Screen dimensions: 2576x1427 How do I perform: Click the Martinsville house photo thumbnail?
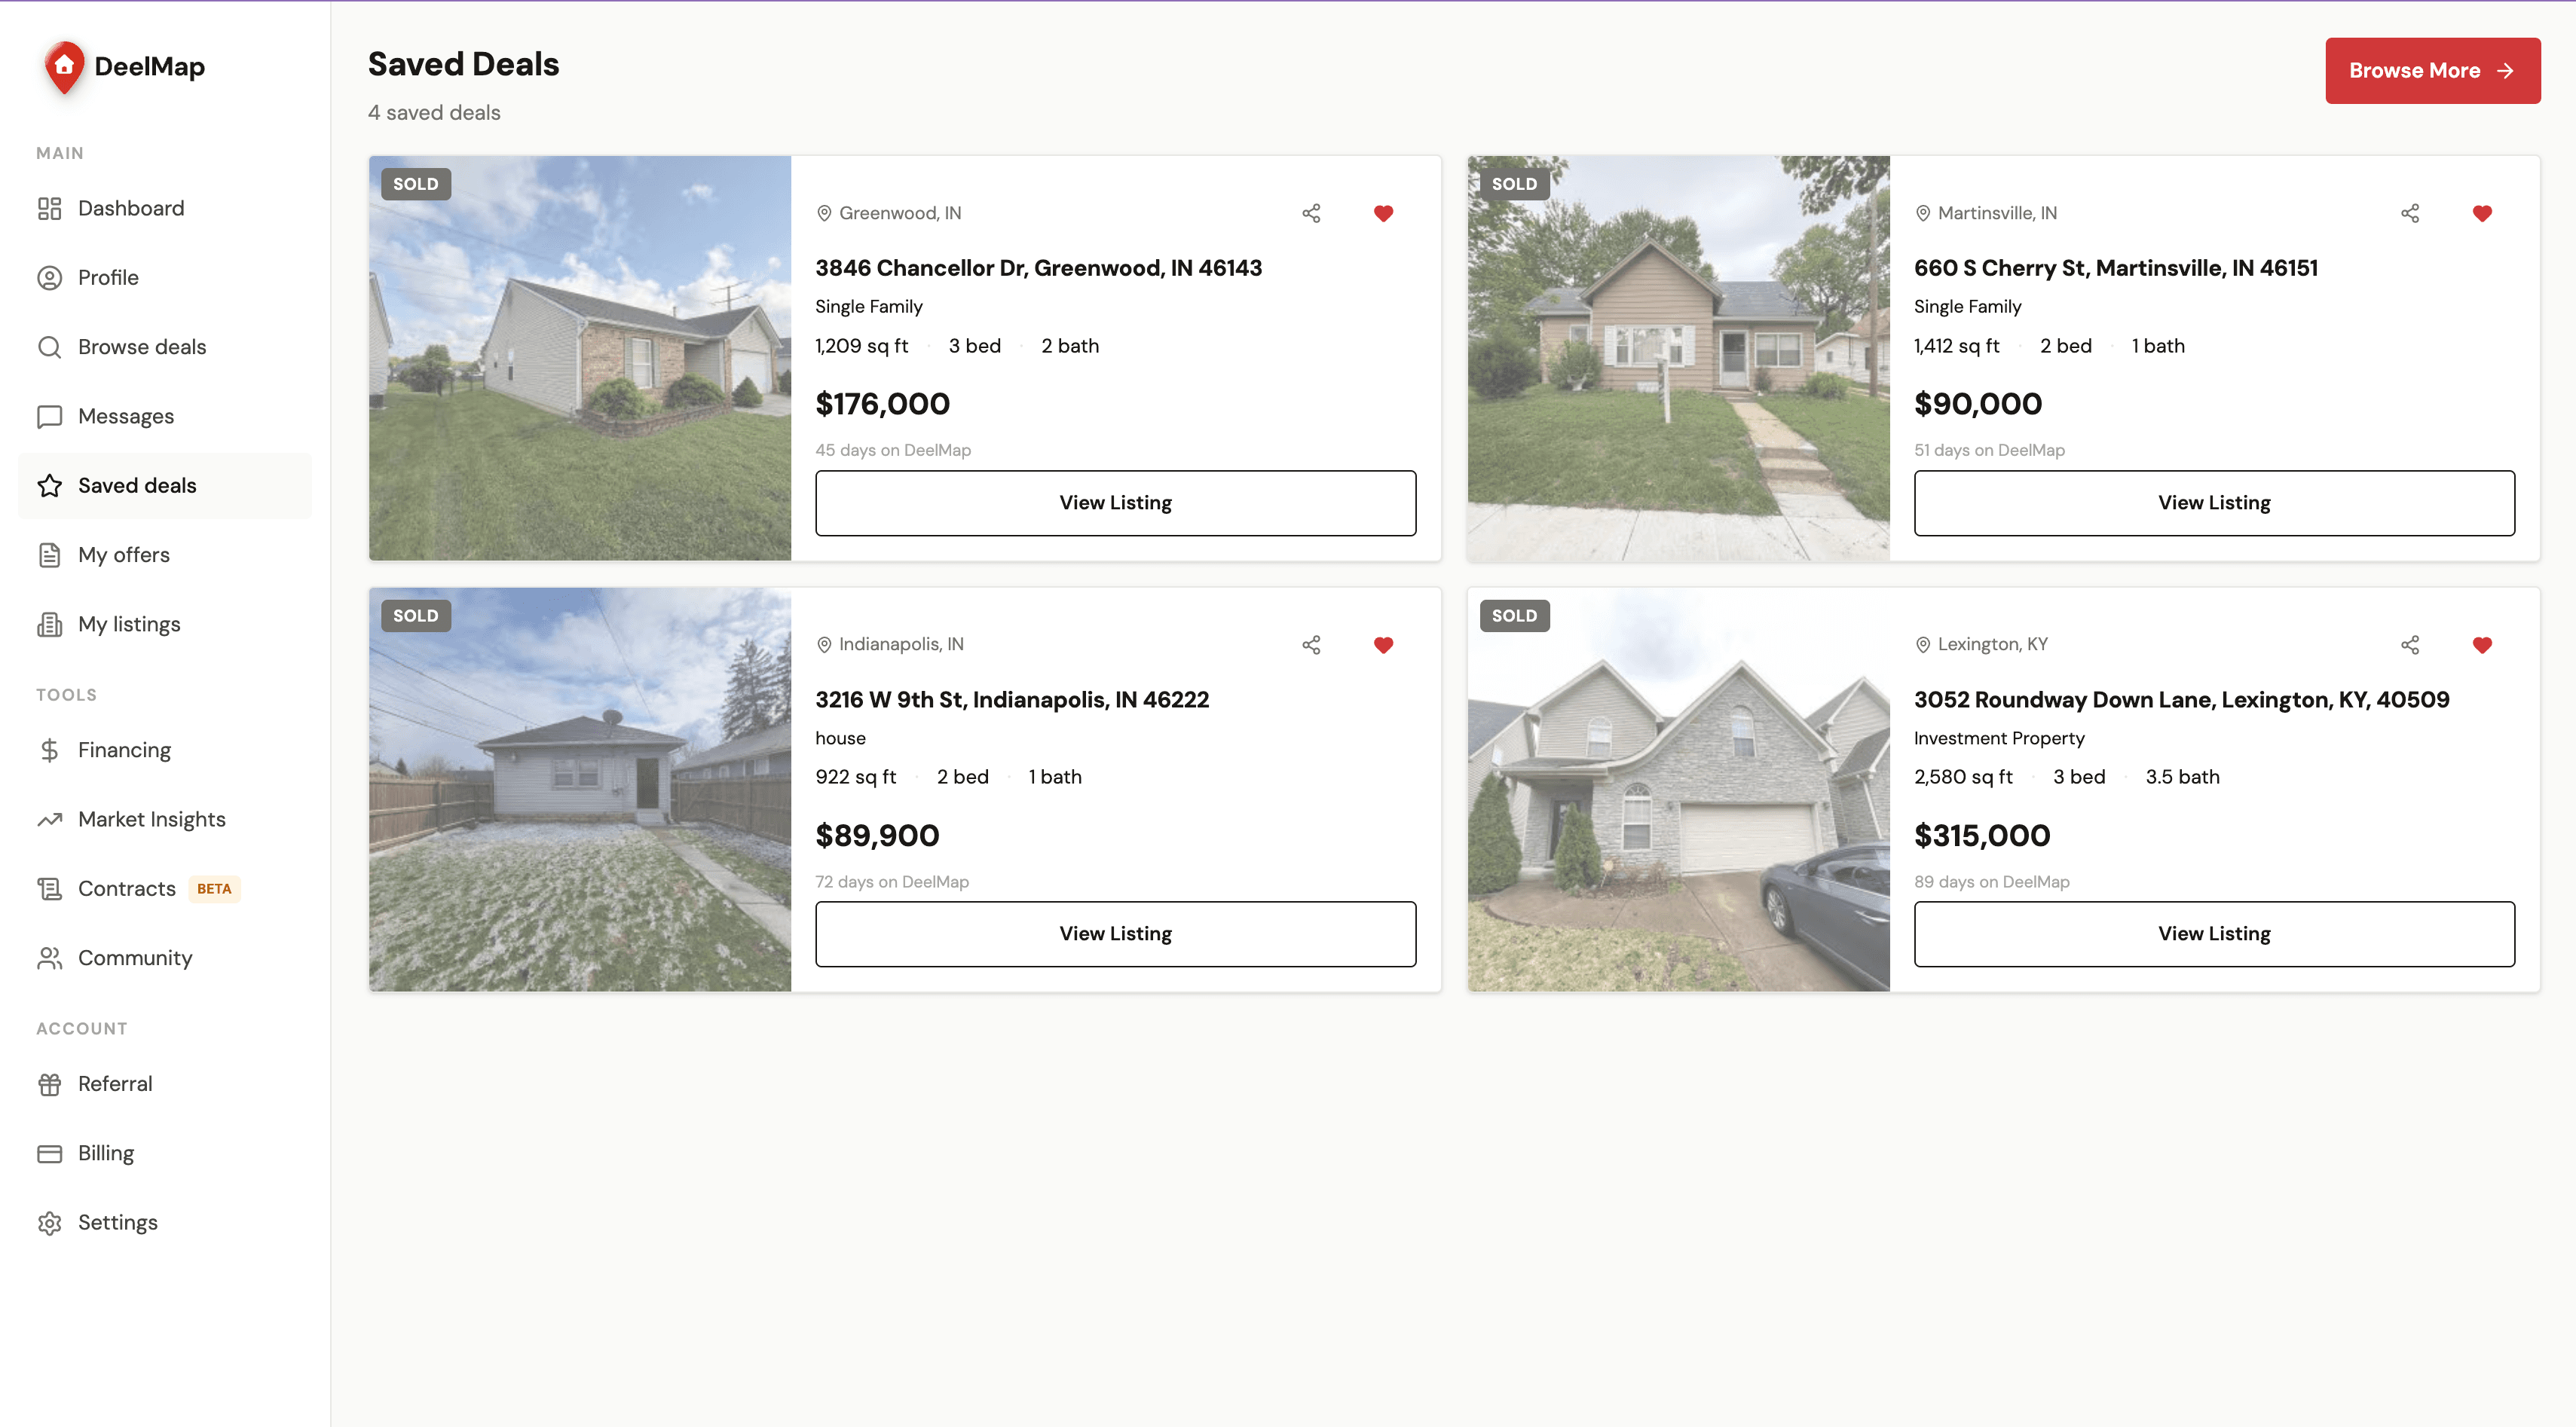pyautogui.click(x=1679, y=358)
